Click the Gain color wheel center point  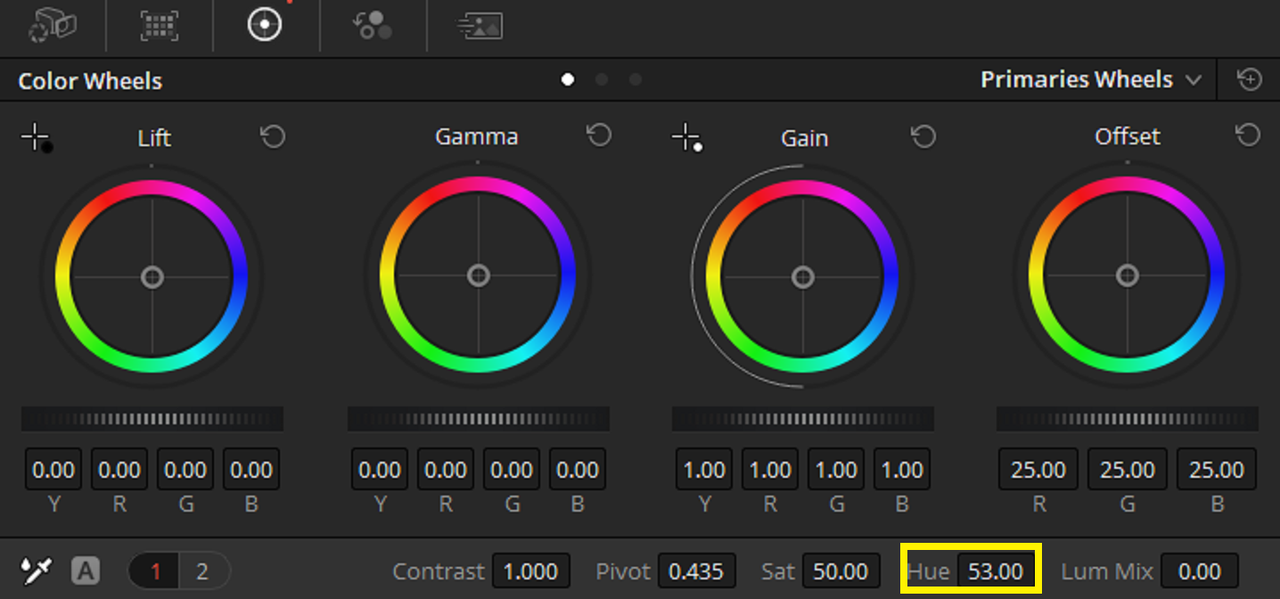803,276
